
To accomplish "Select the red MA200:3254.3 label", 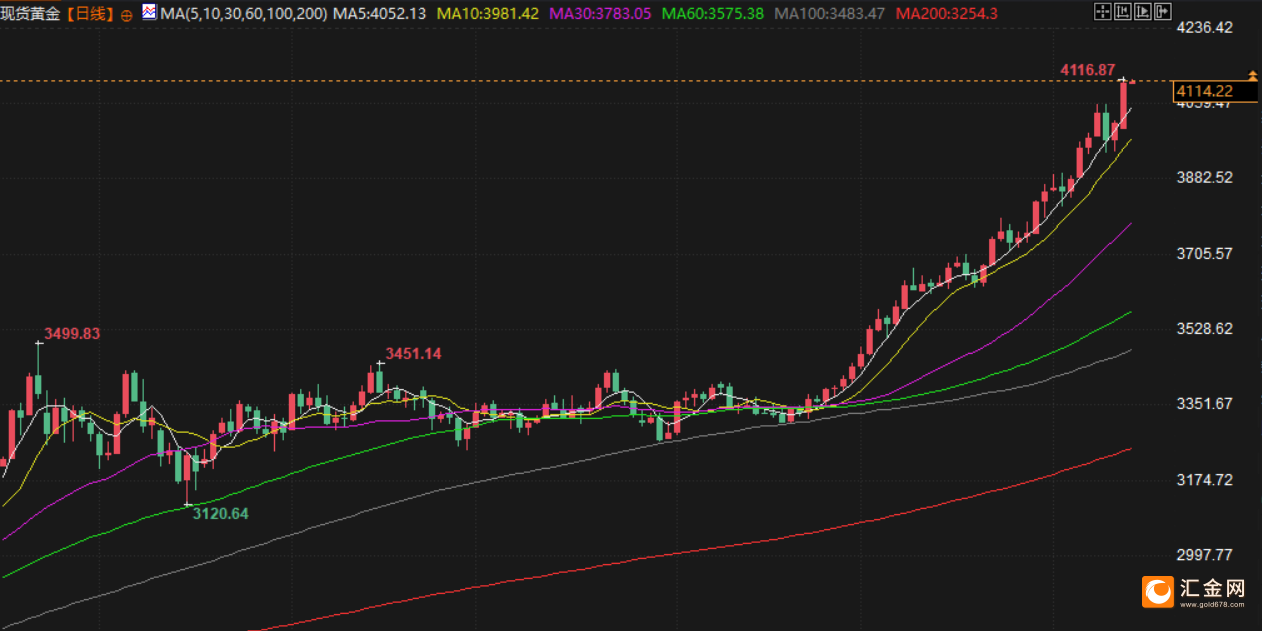I will pyautogui.click(x=945, y=15).
